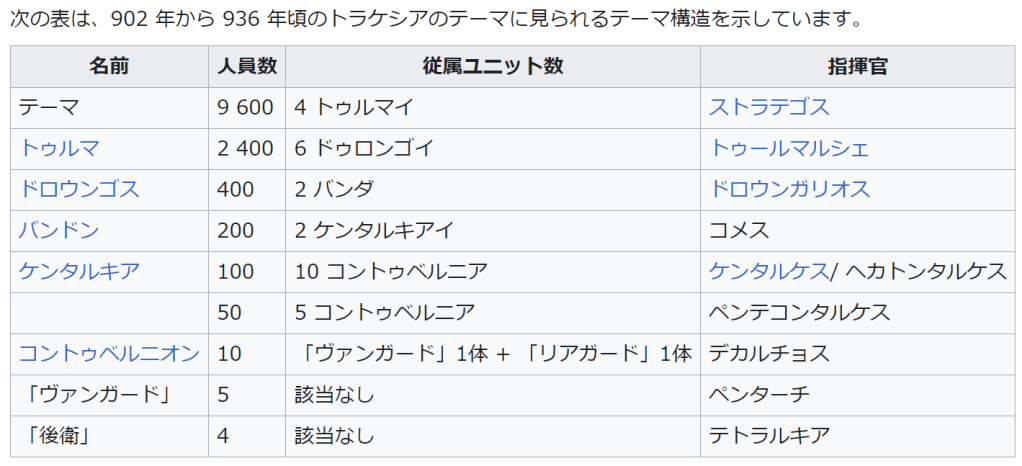Screen dimensions: 1022x466
Task: Click the 9 600 personnel cell
Action: (x=245, y=108)
